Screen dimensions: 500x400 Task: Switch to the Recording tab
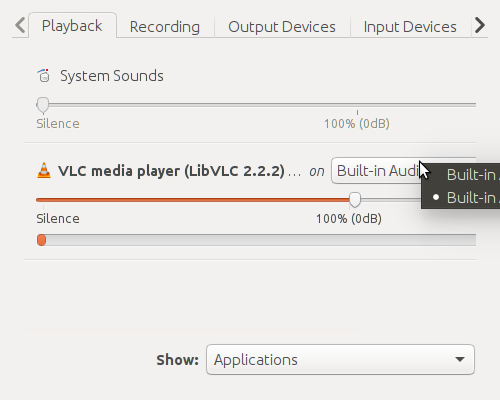pos(165,27)
